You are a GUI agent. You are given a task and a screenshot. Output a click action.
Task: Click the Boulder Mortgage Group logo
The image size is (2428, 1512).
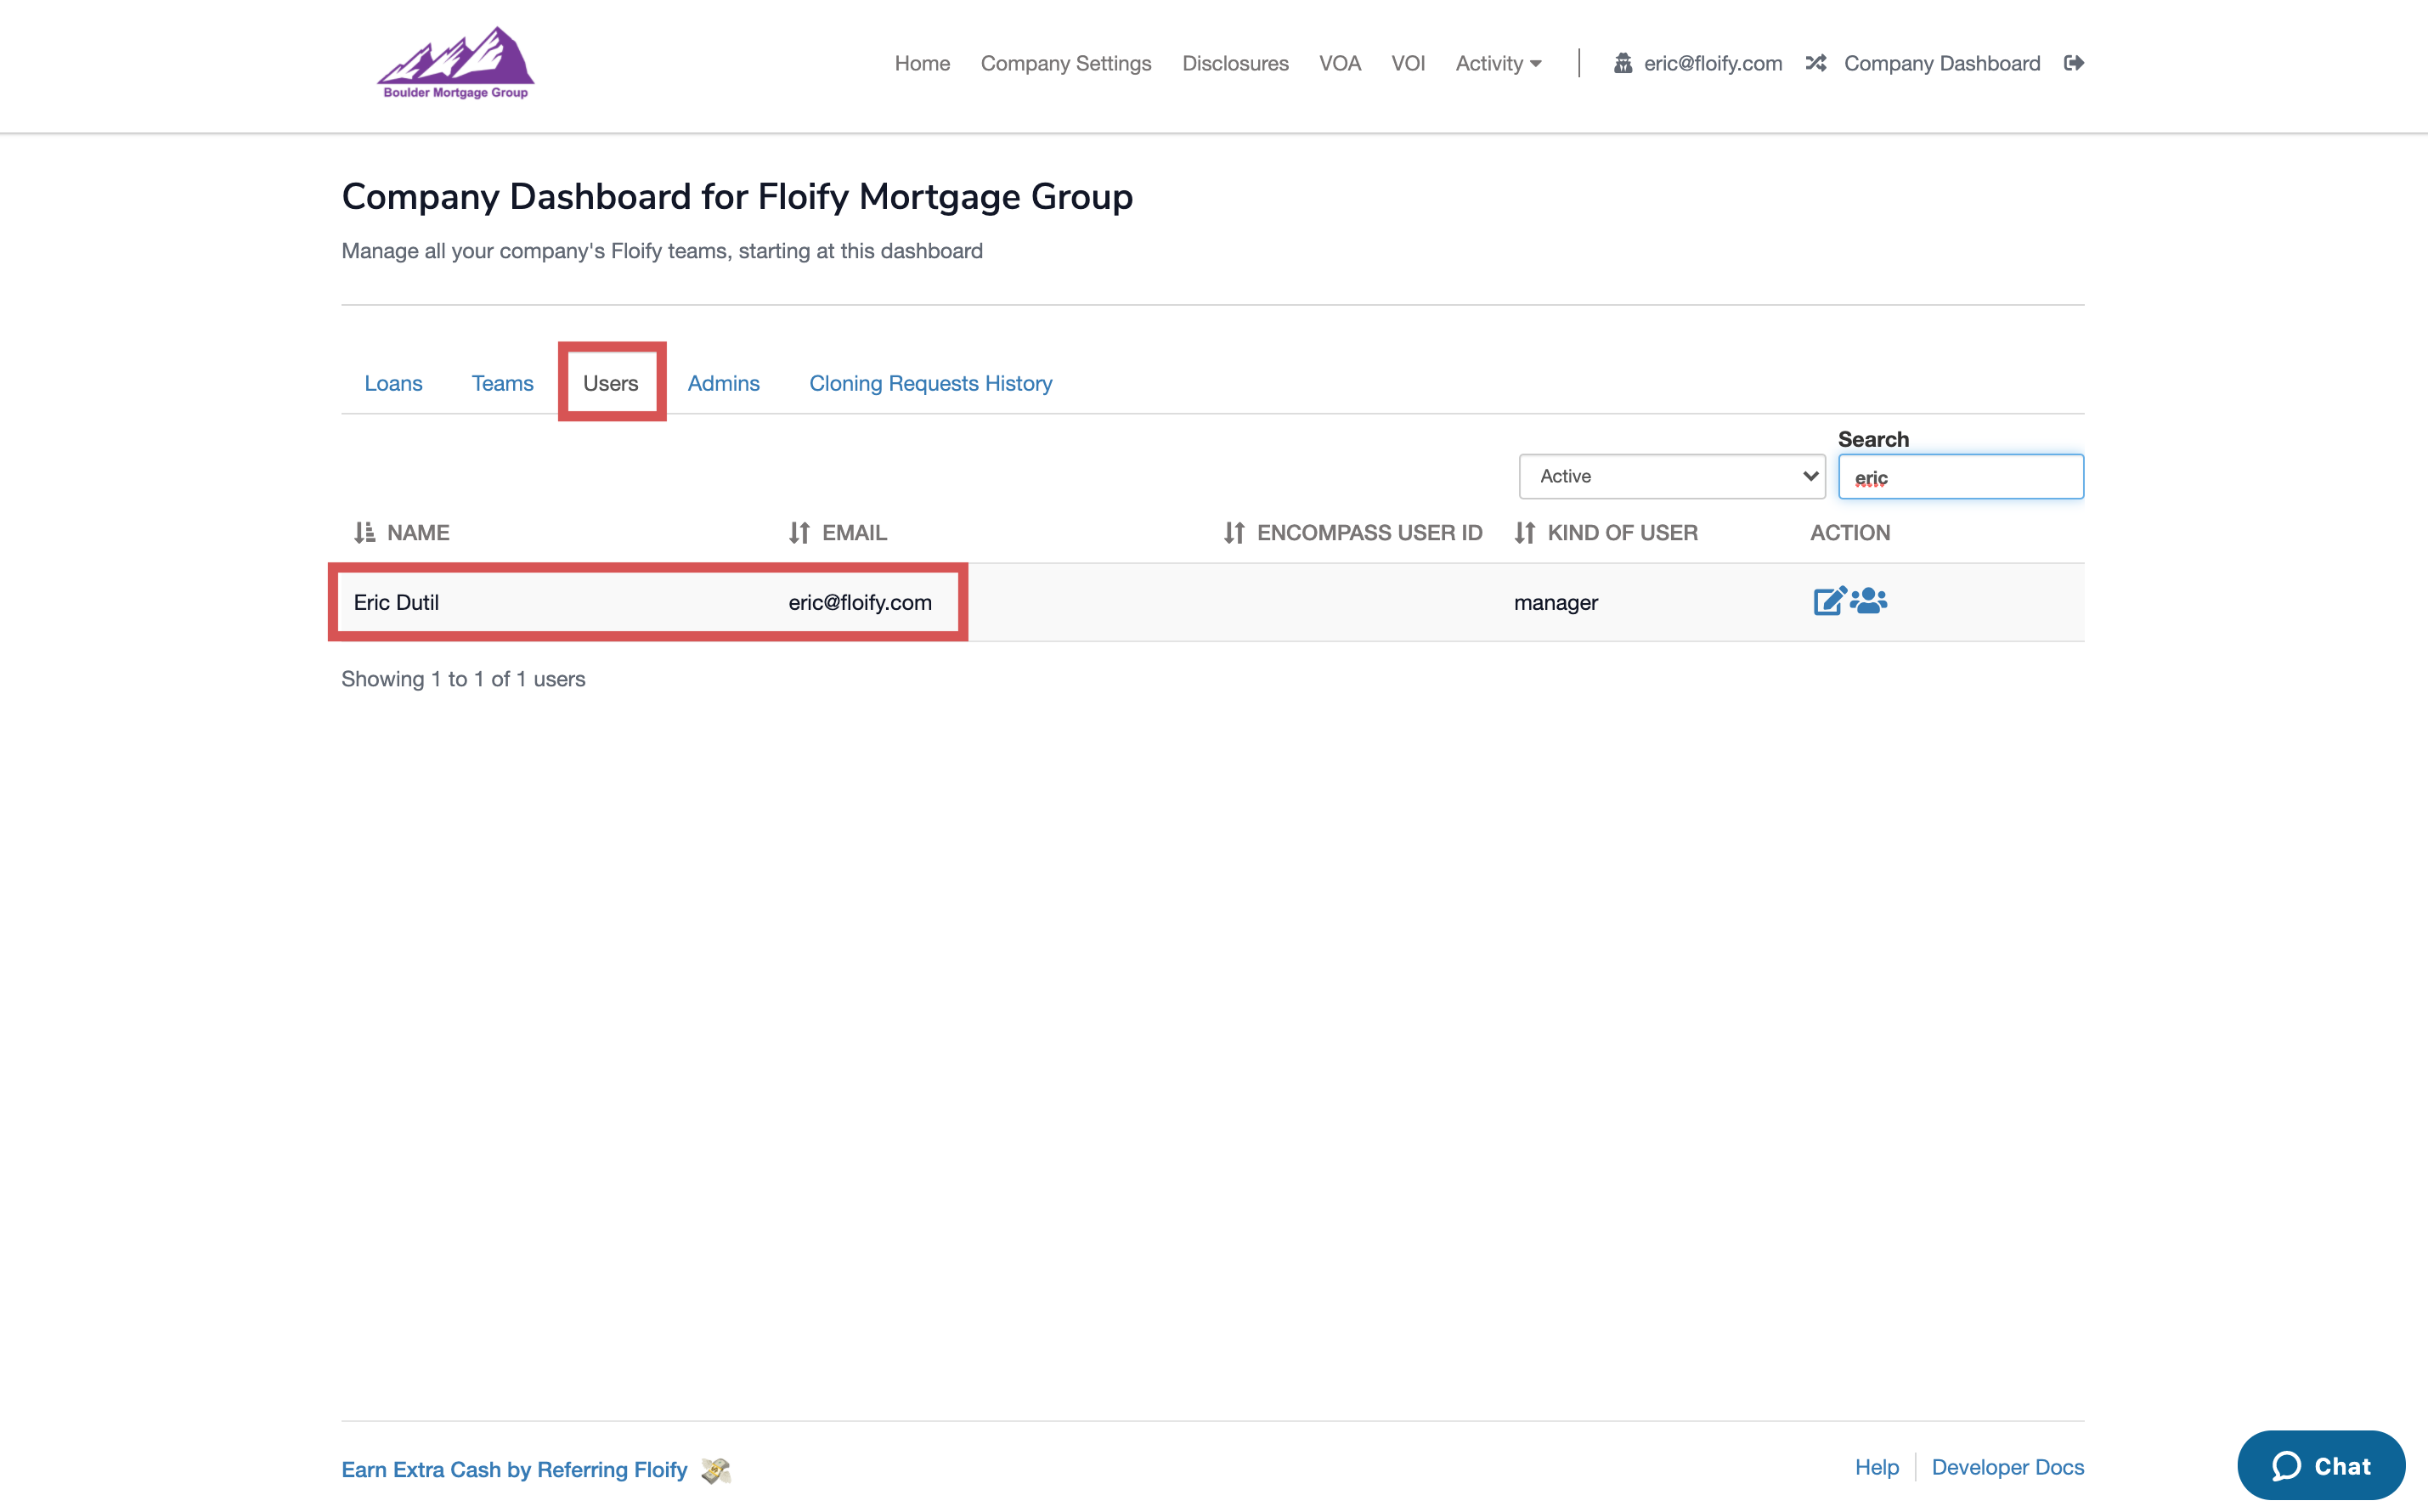pos(456,63)
